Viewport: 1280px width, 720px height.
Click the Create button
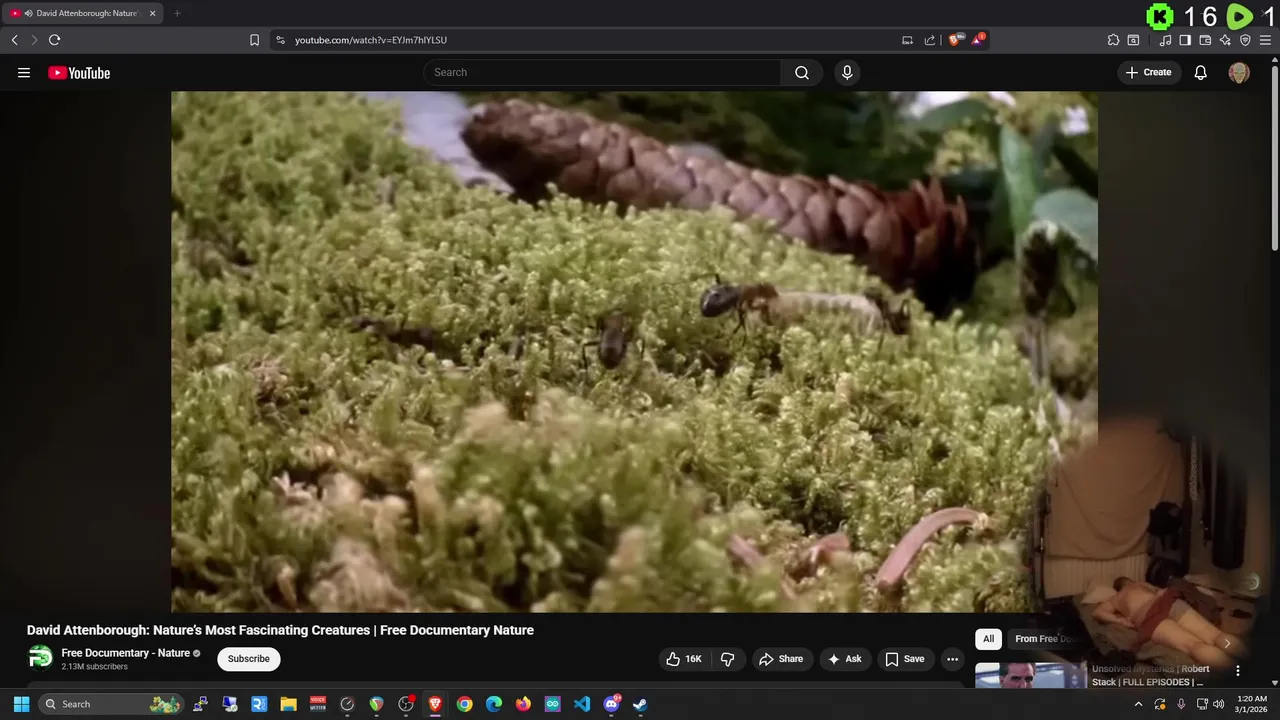[x=1148, y=72]
